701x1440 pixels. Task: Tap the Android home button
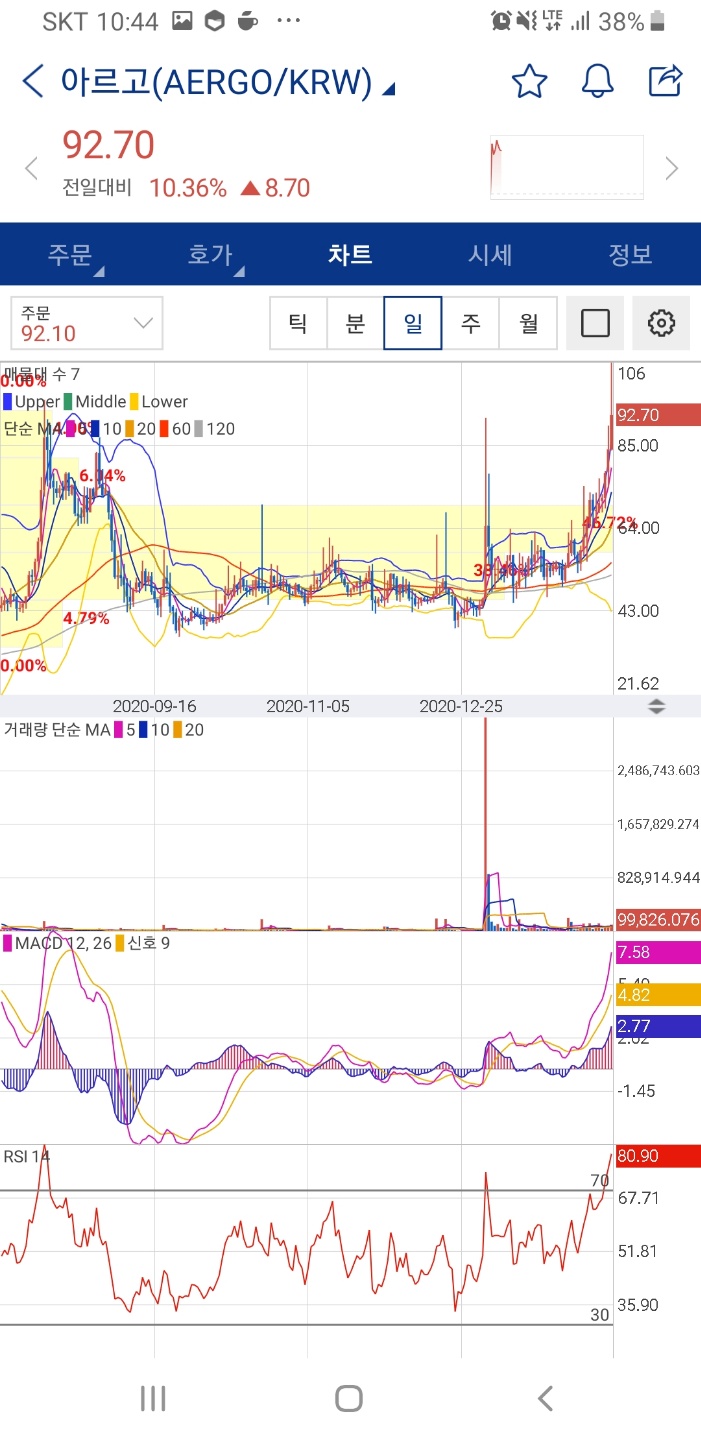[349, 1398]
